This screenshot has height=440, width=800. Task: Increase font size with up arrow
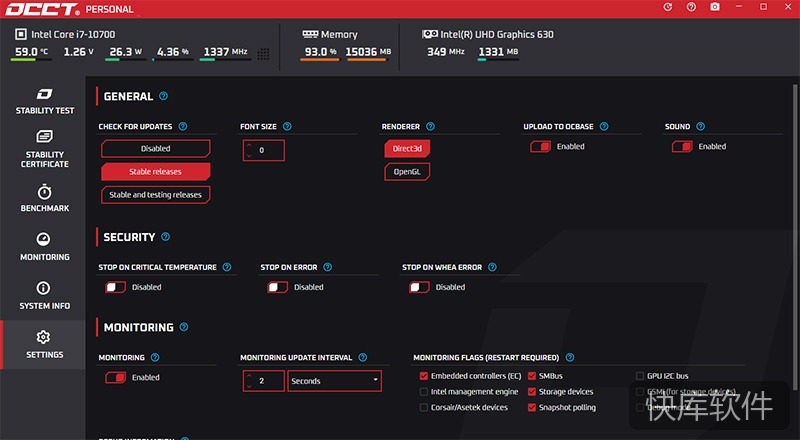point(249,145)
